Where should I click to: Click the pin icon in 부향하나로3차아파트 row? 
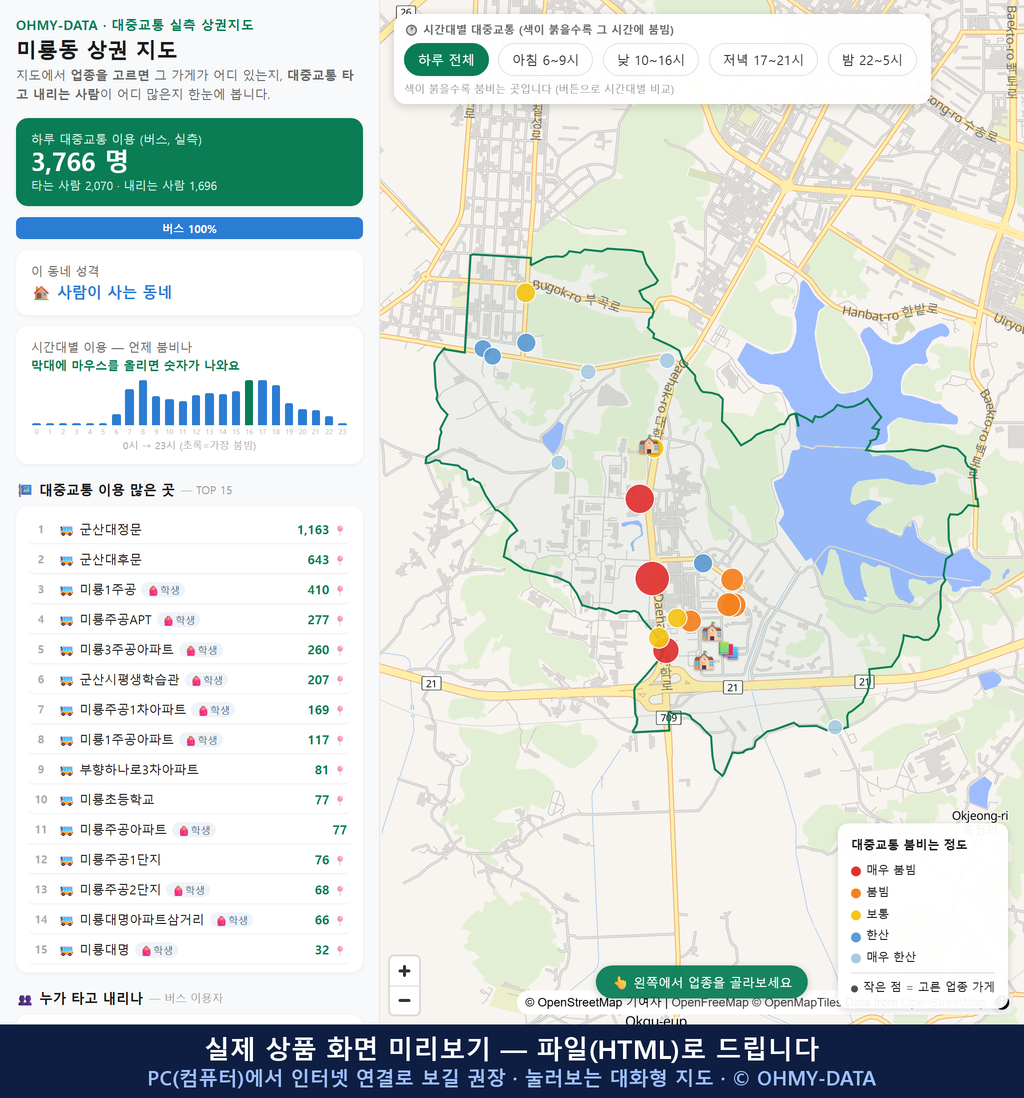[x=340, y=770]
